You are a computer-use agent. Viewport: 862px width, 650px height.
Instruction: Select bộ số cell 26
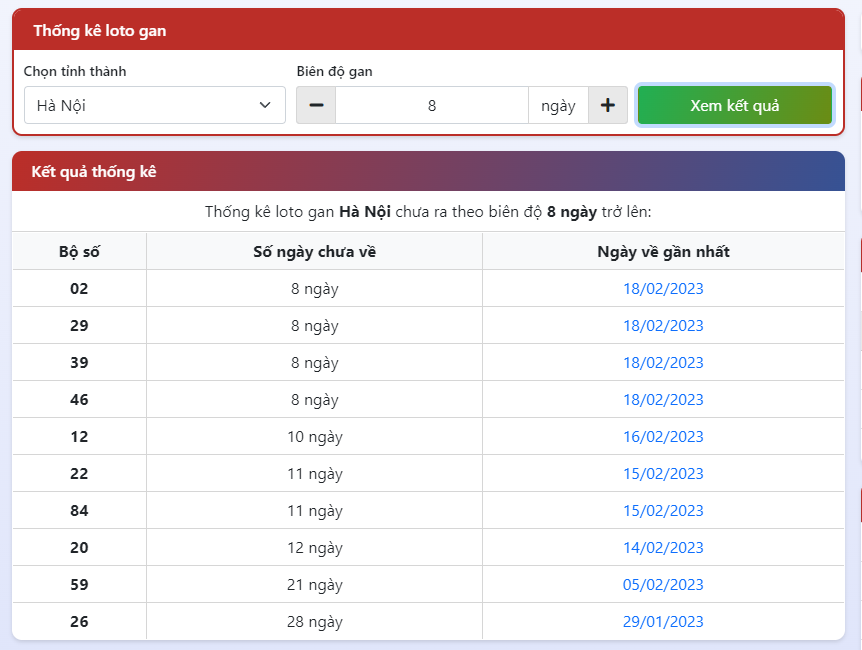[x=79, y=621]
